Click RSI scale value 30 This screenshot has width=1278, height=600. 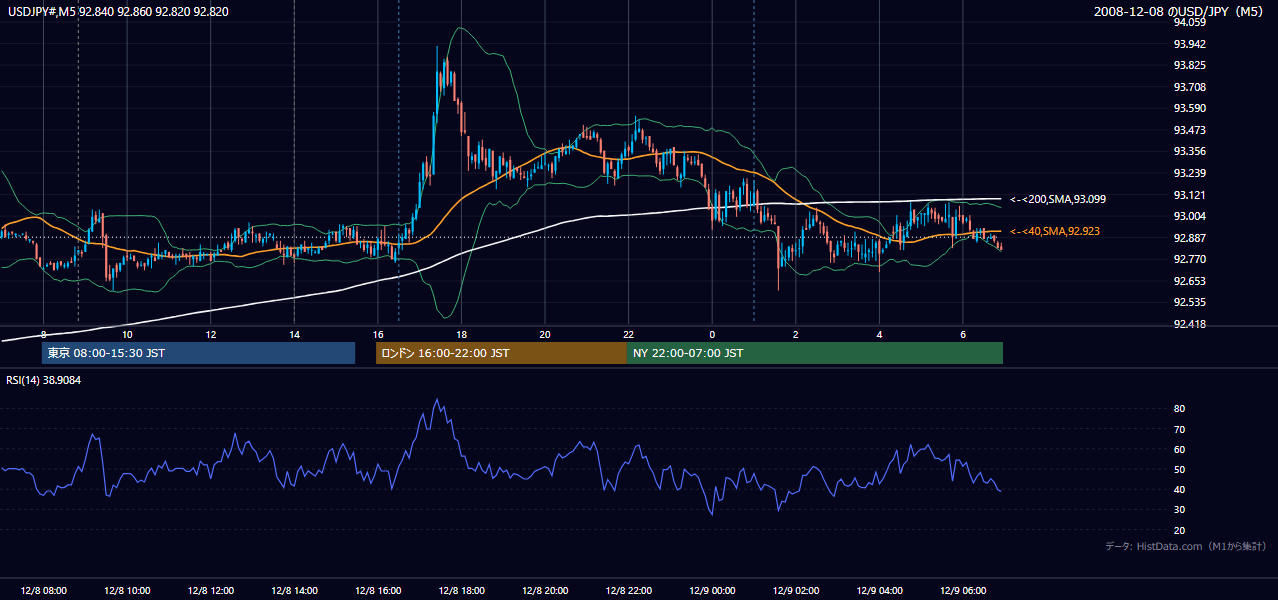pyautogui.click(x=1180, y=510)
